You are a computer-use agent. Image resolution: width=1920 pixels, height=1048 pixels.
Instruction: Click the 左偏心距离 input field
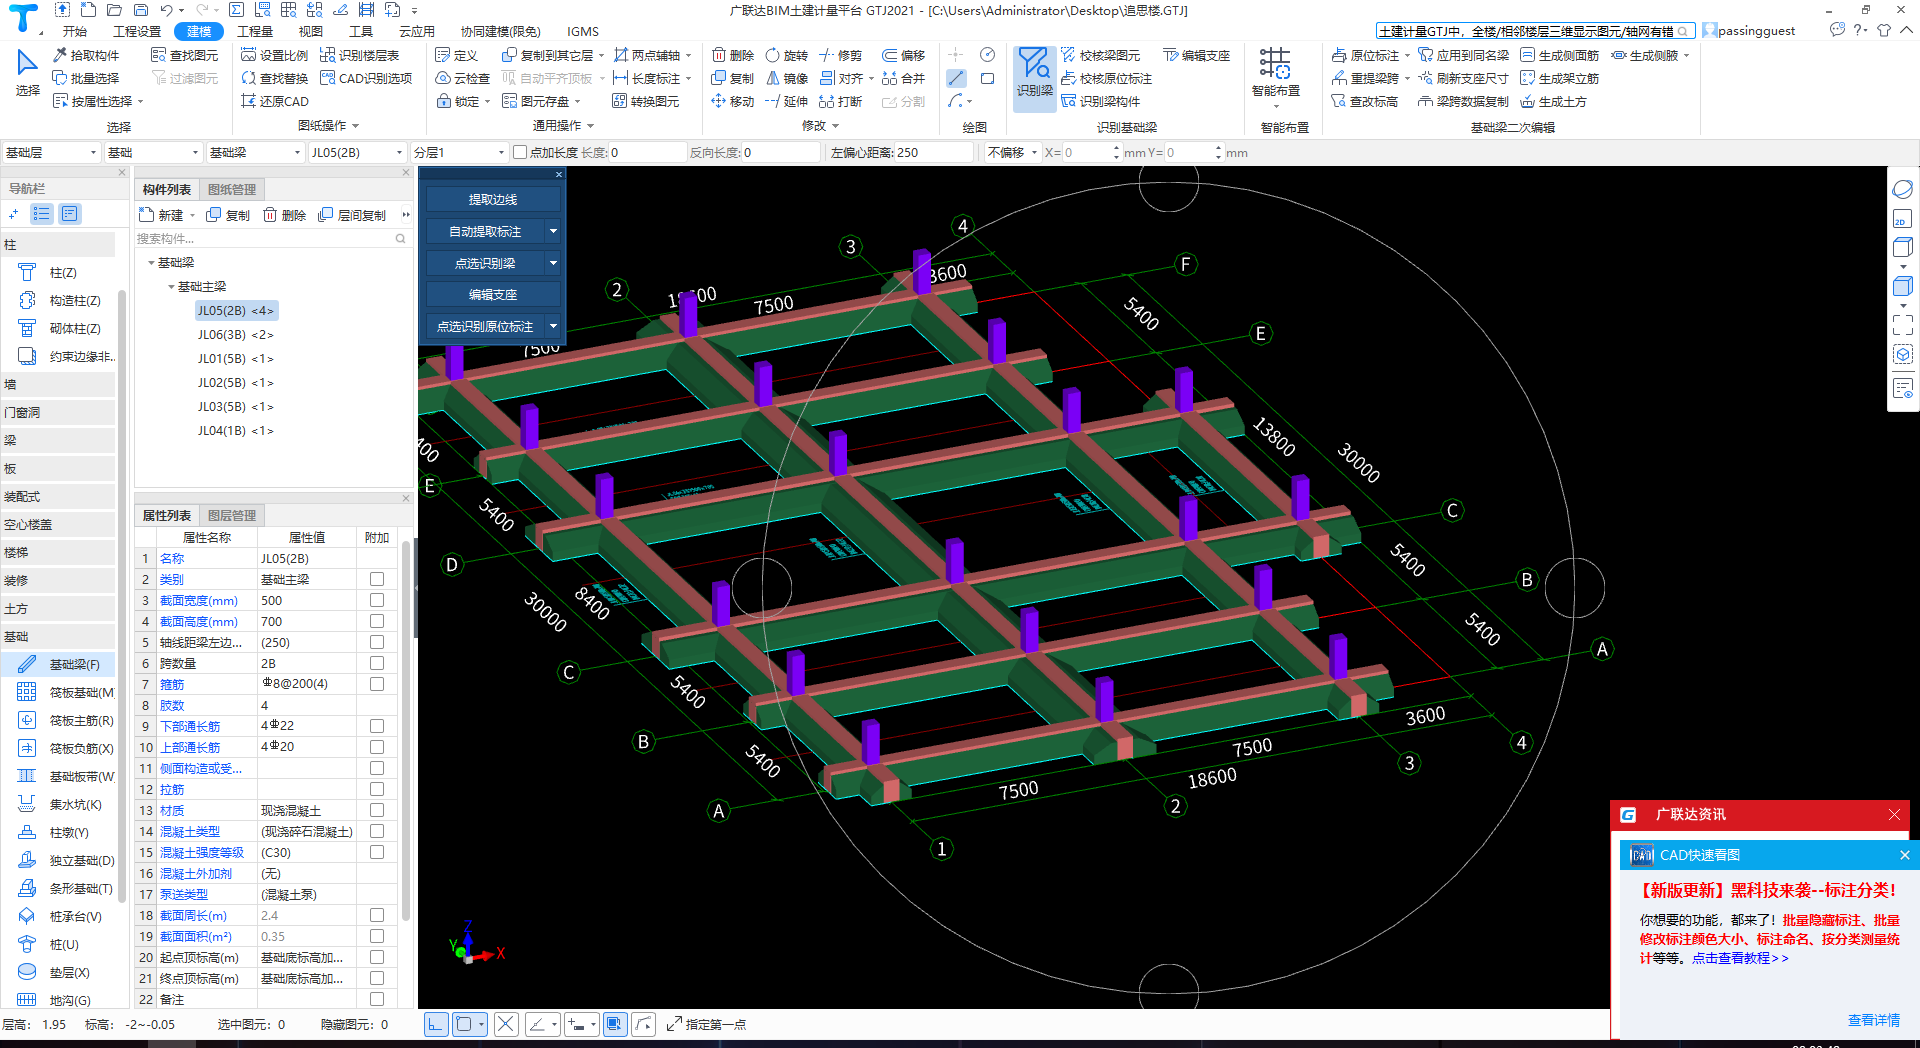pyautogui.click(x=933, y=152)
